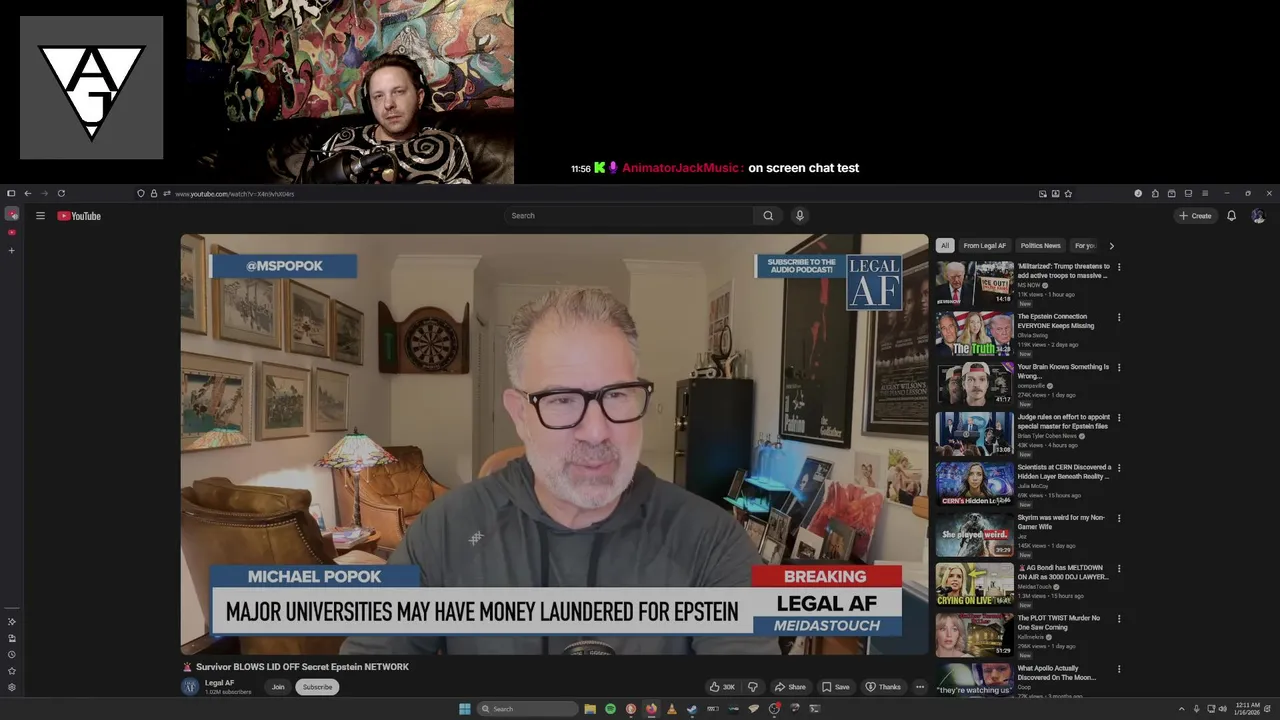Open the Legal AF channel name link
Viewport: 1280px width, 720px height.
(x=219, y=683)
